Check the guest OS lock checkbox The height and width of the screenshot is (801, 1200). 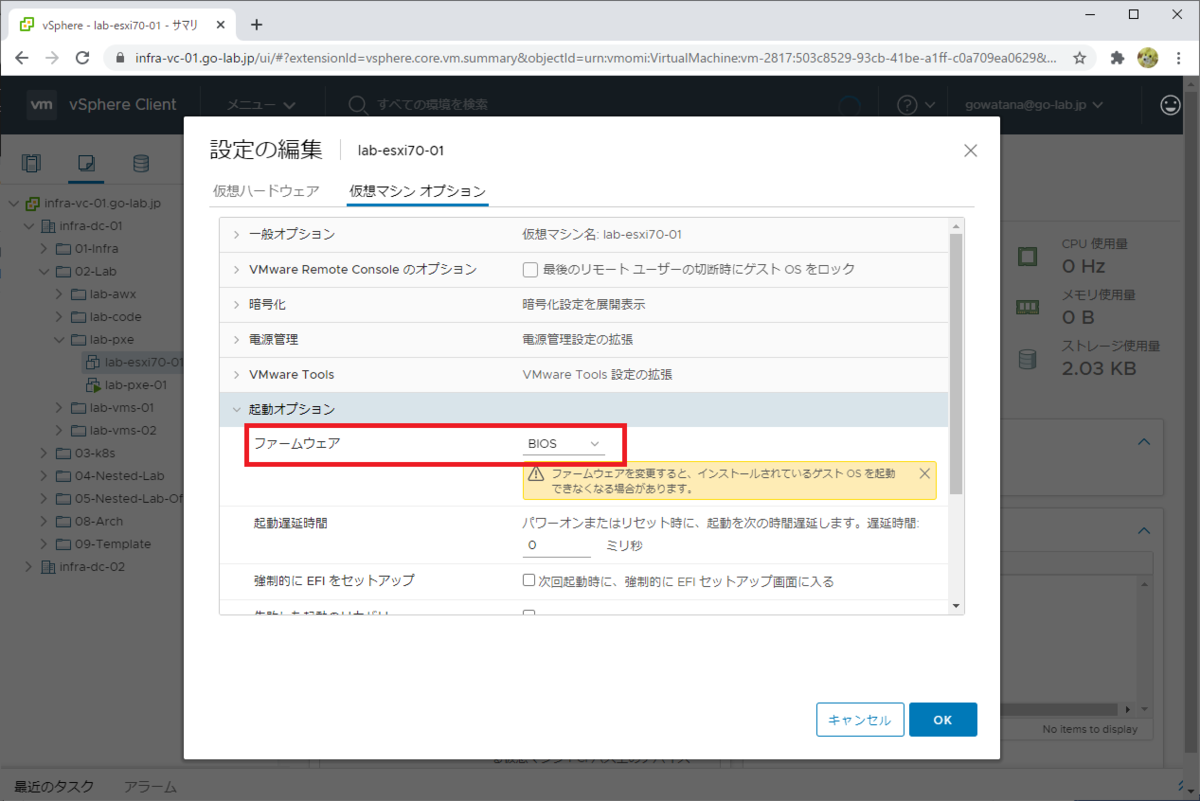pyautogui.click(x=531, y=270)
